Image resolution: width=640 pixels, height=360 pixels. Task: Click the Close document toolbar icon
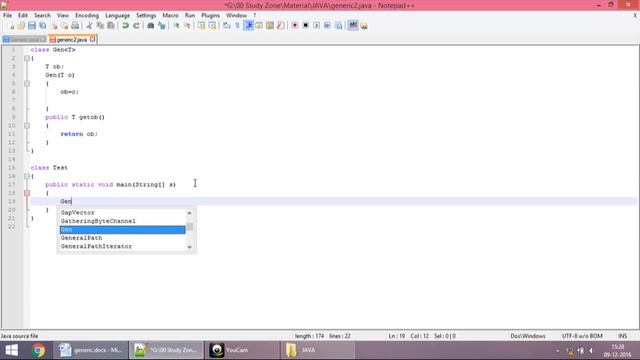[54, 26]
